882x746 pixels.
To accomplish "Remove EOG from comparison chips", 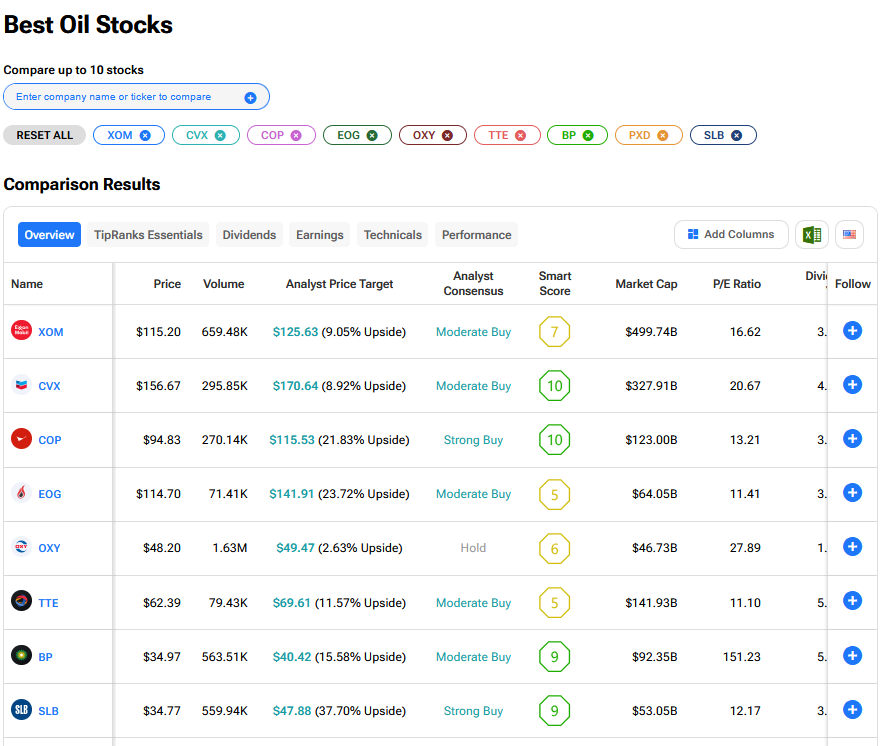I will [372, 136].
